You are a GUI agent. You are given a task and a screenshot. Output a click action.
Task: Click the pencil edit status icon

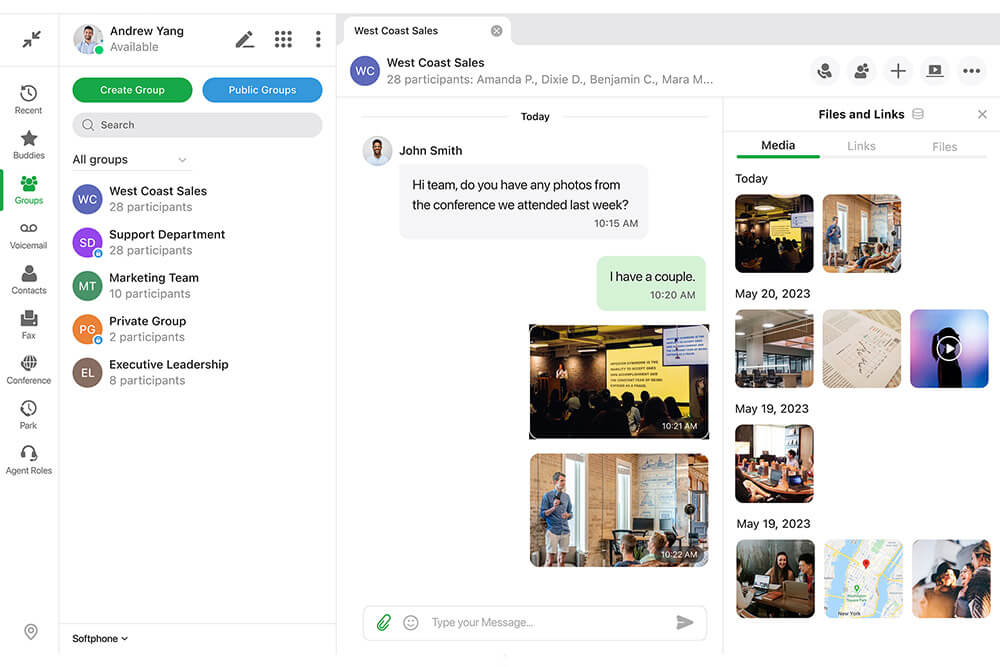coord(245,40)
